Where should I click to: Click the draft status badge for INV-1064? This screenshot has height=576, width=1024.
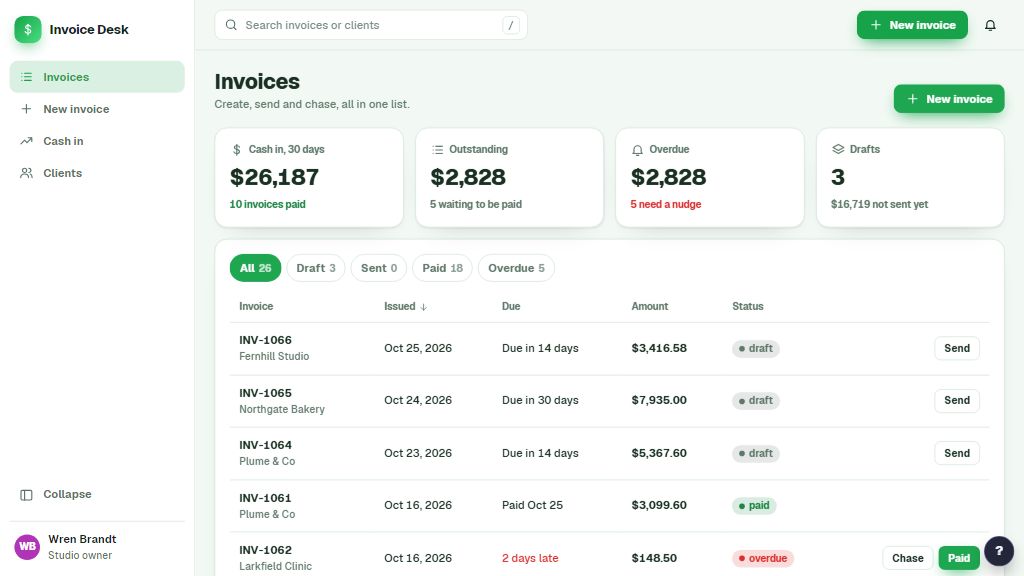point(756,453)
